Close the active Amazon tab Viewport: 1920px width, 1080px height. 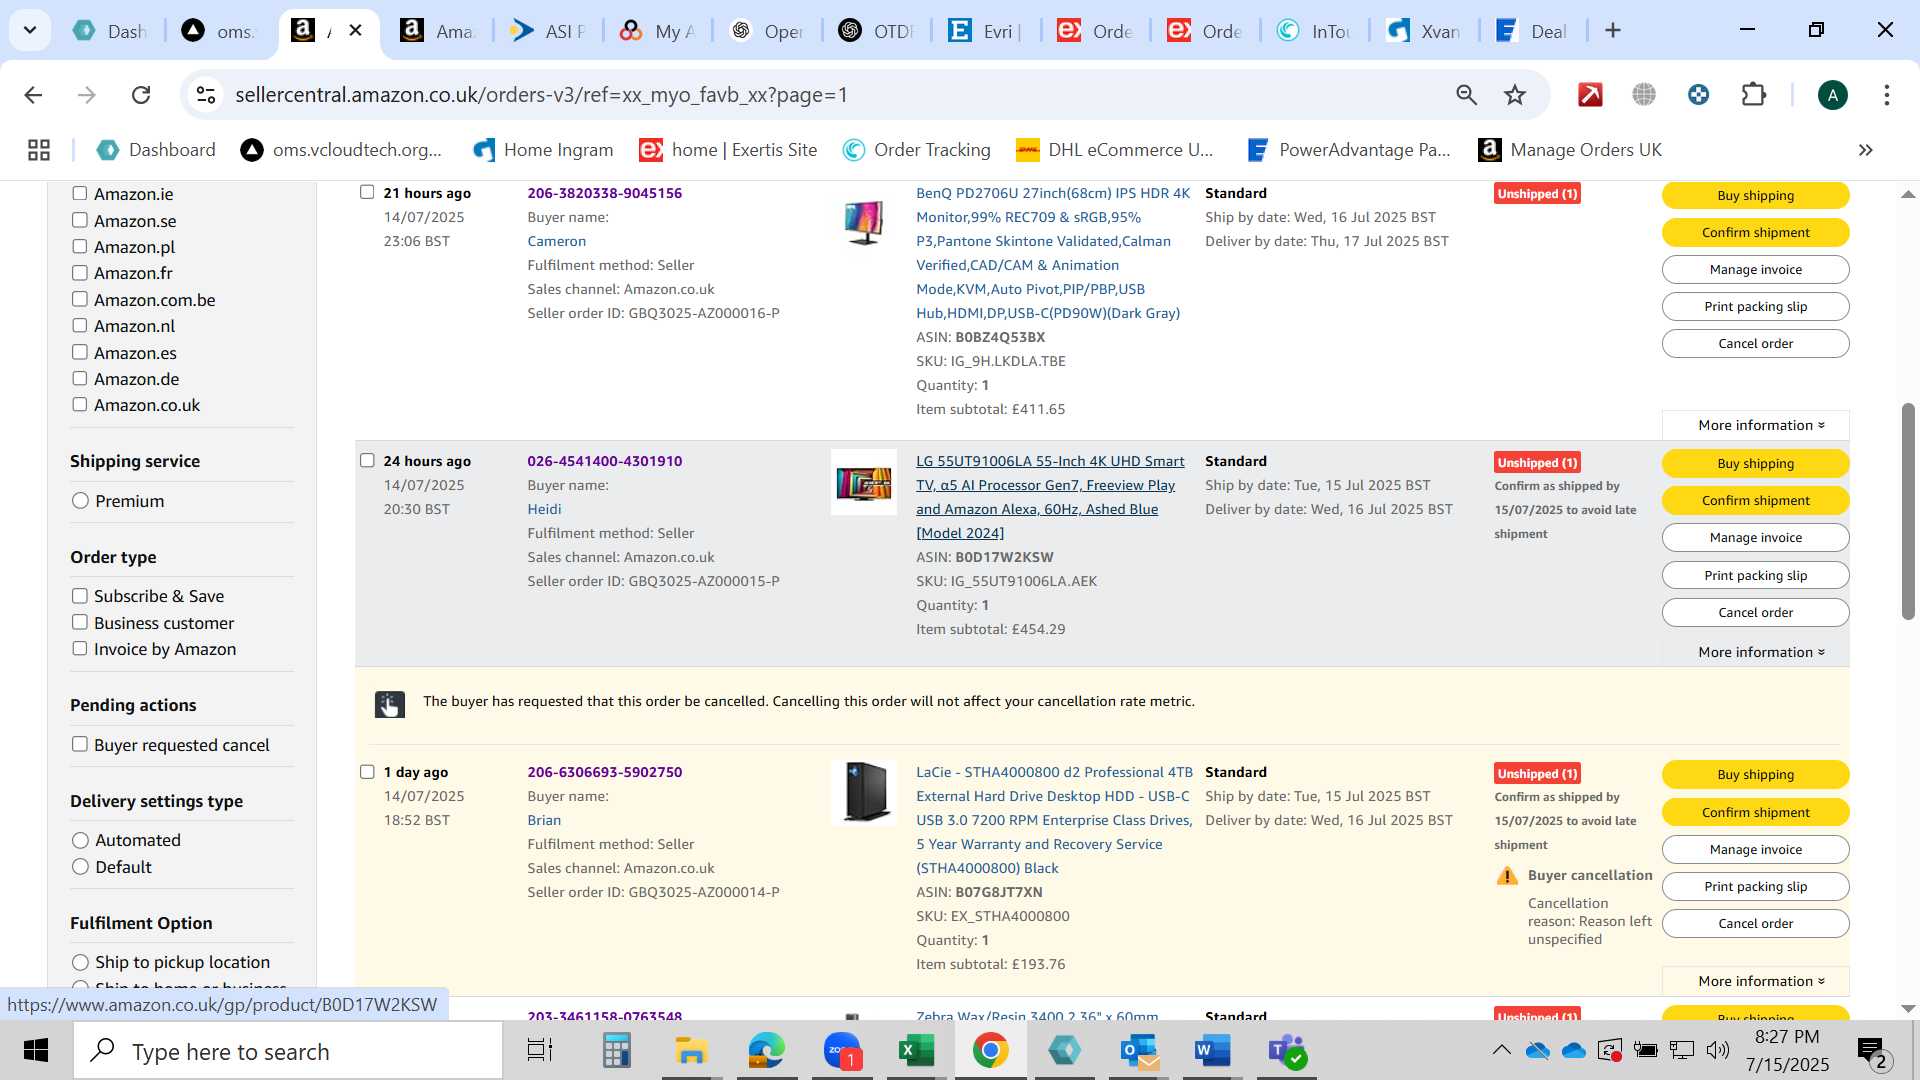point(355,31)
